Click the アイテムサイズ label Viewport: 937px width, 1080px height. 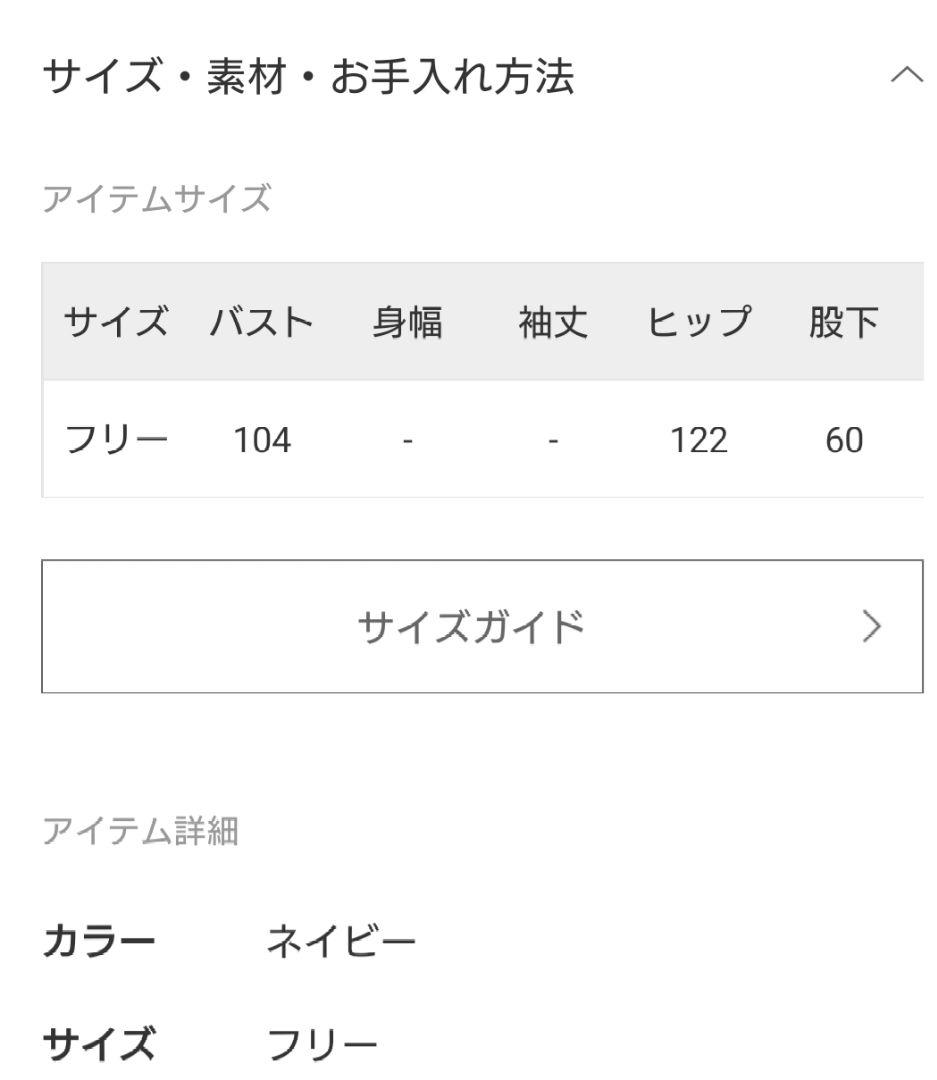(156, 199)
